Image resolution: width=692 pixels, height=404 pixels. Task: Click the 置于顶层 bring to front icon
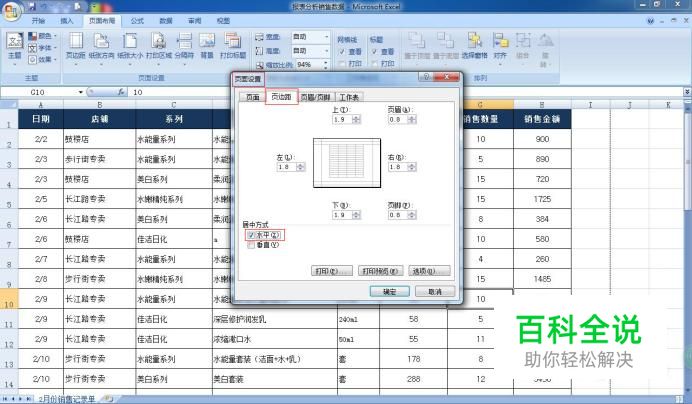point(417,47)
